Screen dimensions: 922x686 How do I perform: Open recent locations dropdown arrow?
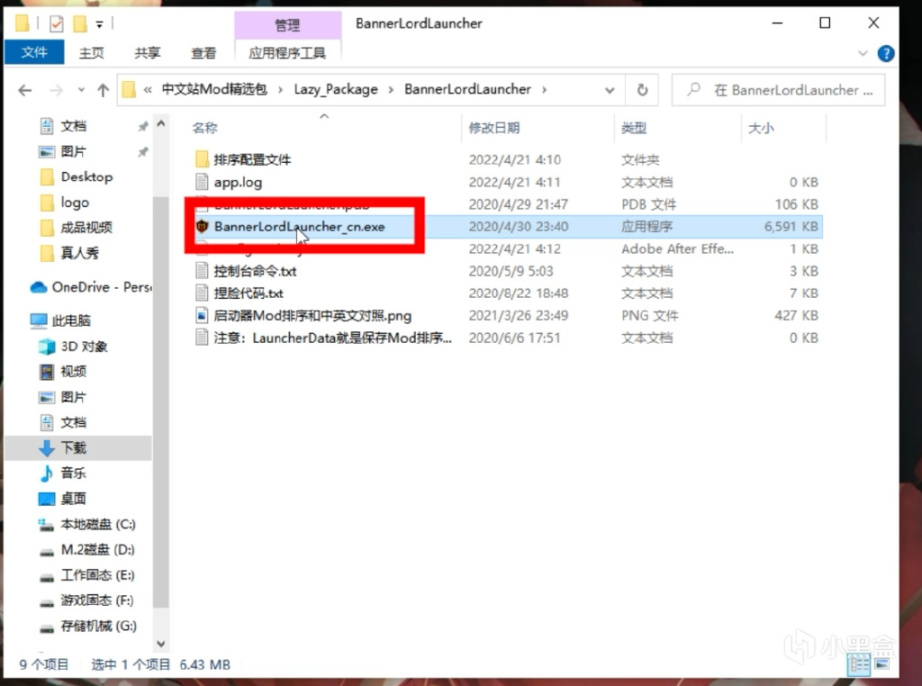point(81,90)
